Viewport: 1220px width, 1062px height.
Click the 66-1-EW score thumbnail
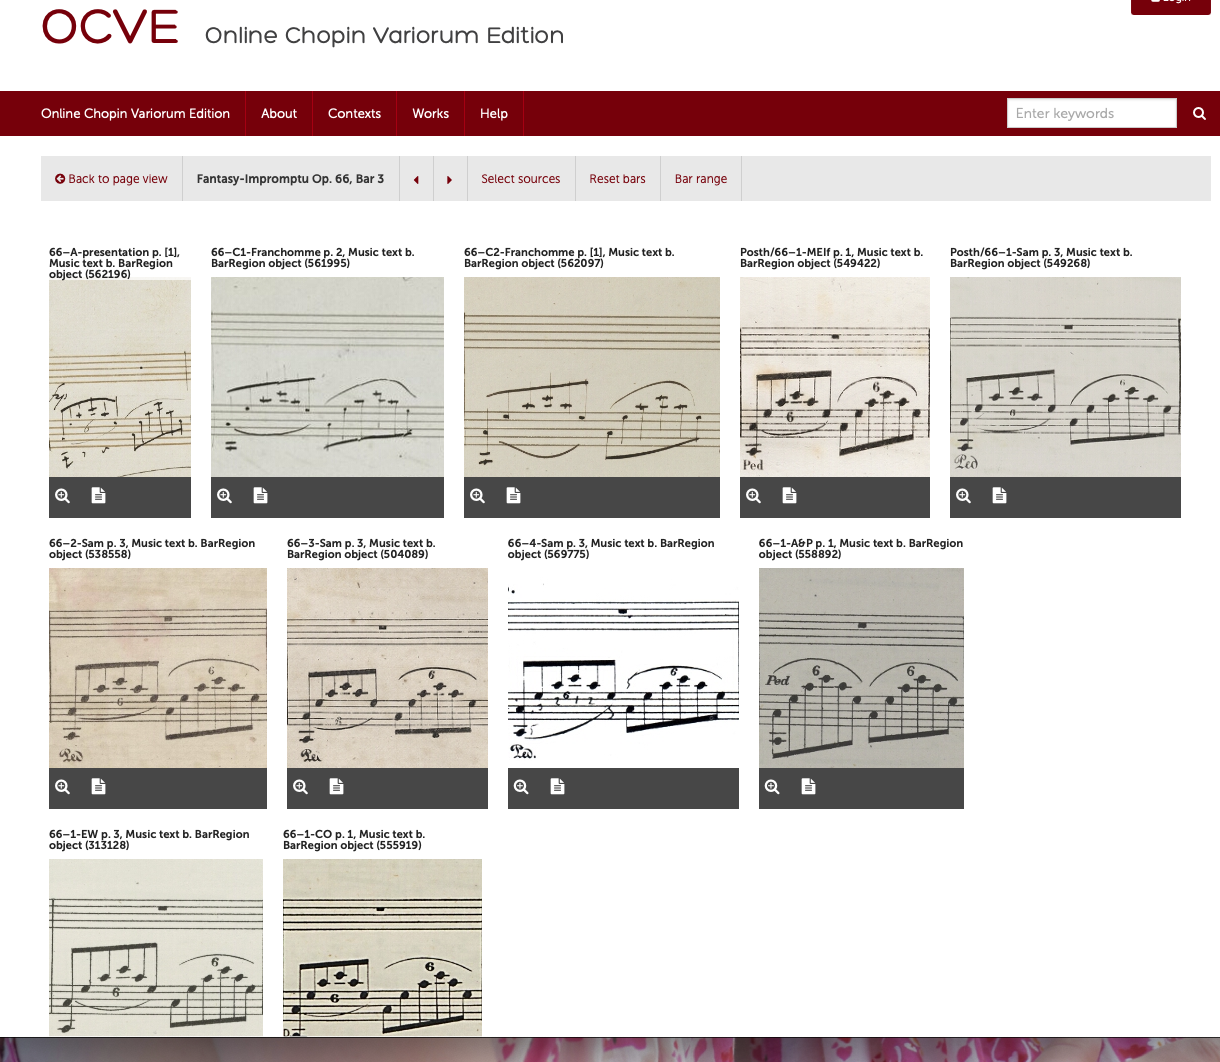tap(156, 947)
